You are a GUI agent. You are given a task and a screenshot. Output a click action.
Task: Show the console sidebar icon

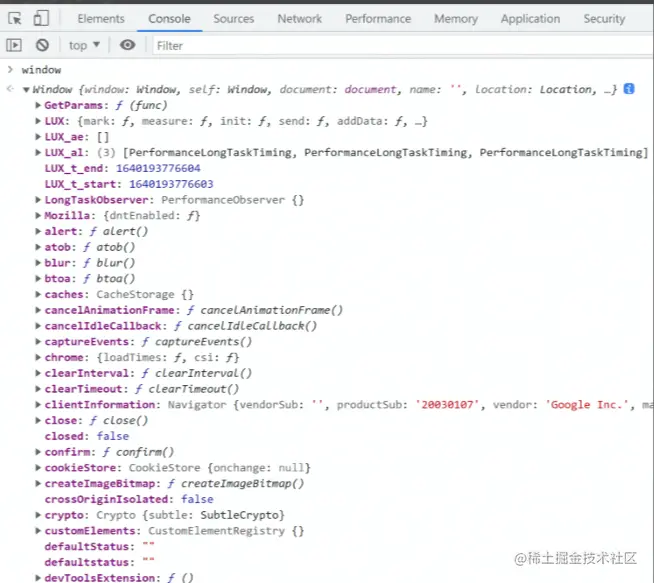(14, 45)
